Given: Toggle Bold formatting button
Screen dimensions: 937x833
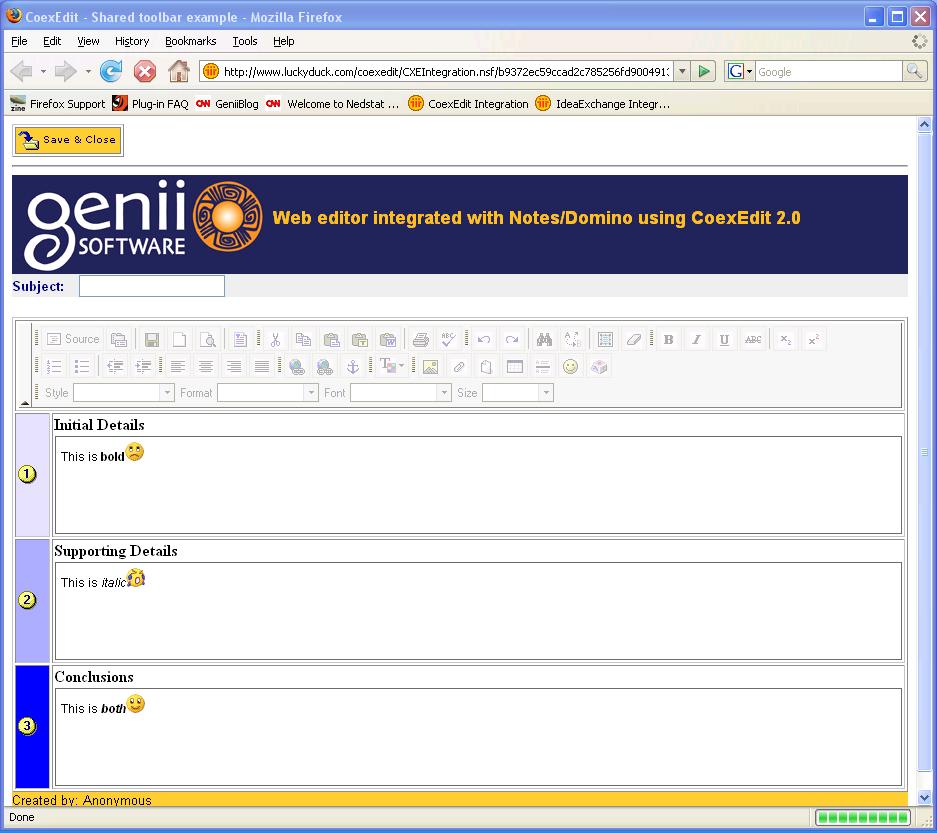Looking at the screenshot, I should [x=668, y=340].
